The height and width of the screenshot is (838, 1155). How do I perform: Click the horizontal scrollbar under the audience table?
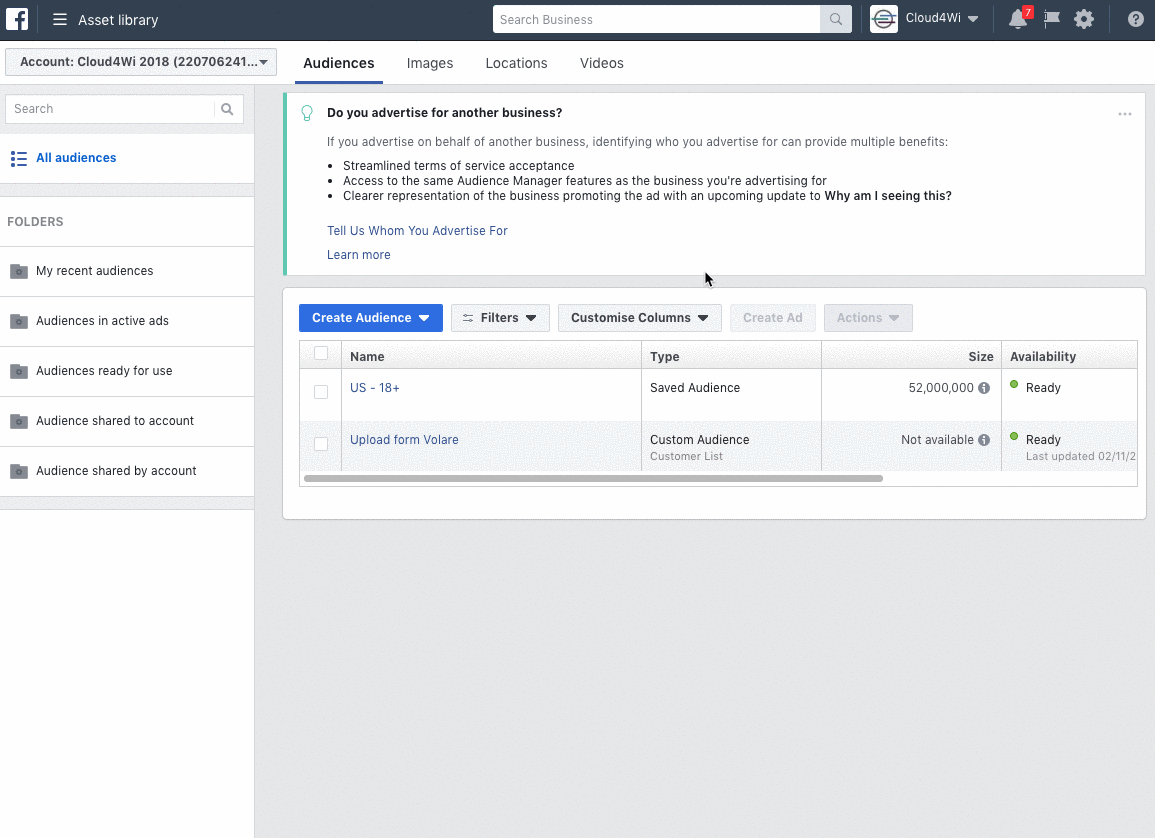pos(593,479)
